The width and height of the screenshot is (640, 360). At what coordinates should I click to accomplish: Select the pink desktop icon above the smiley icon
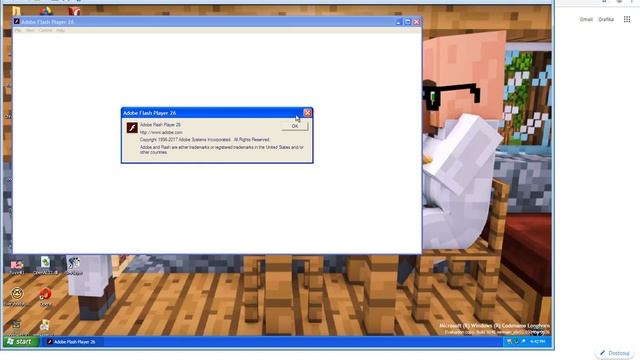pos(17,266)
